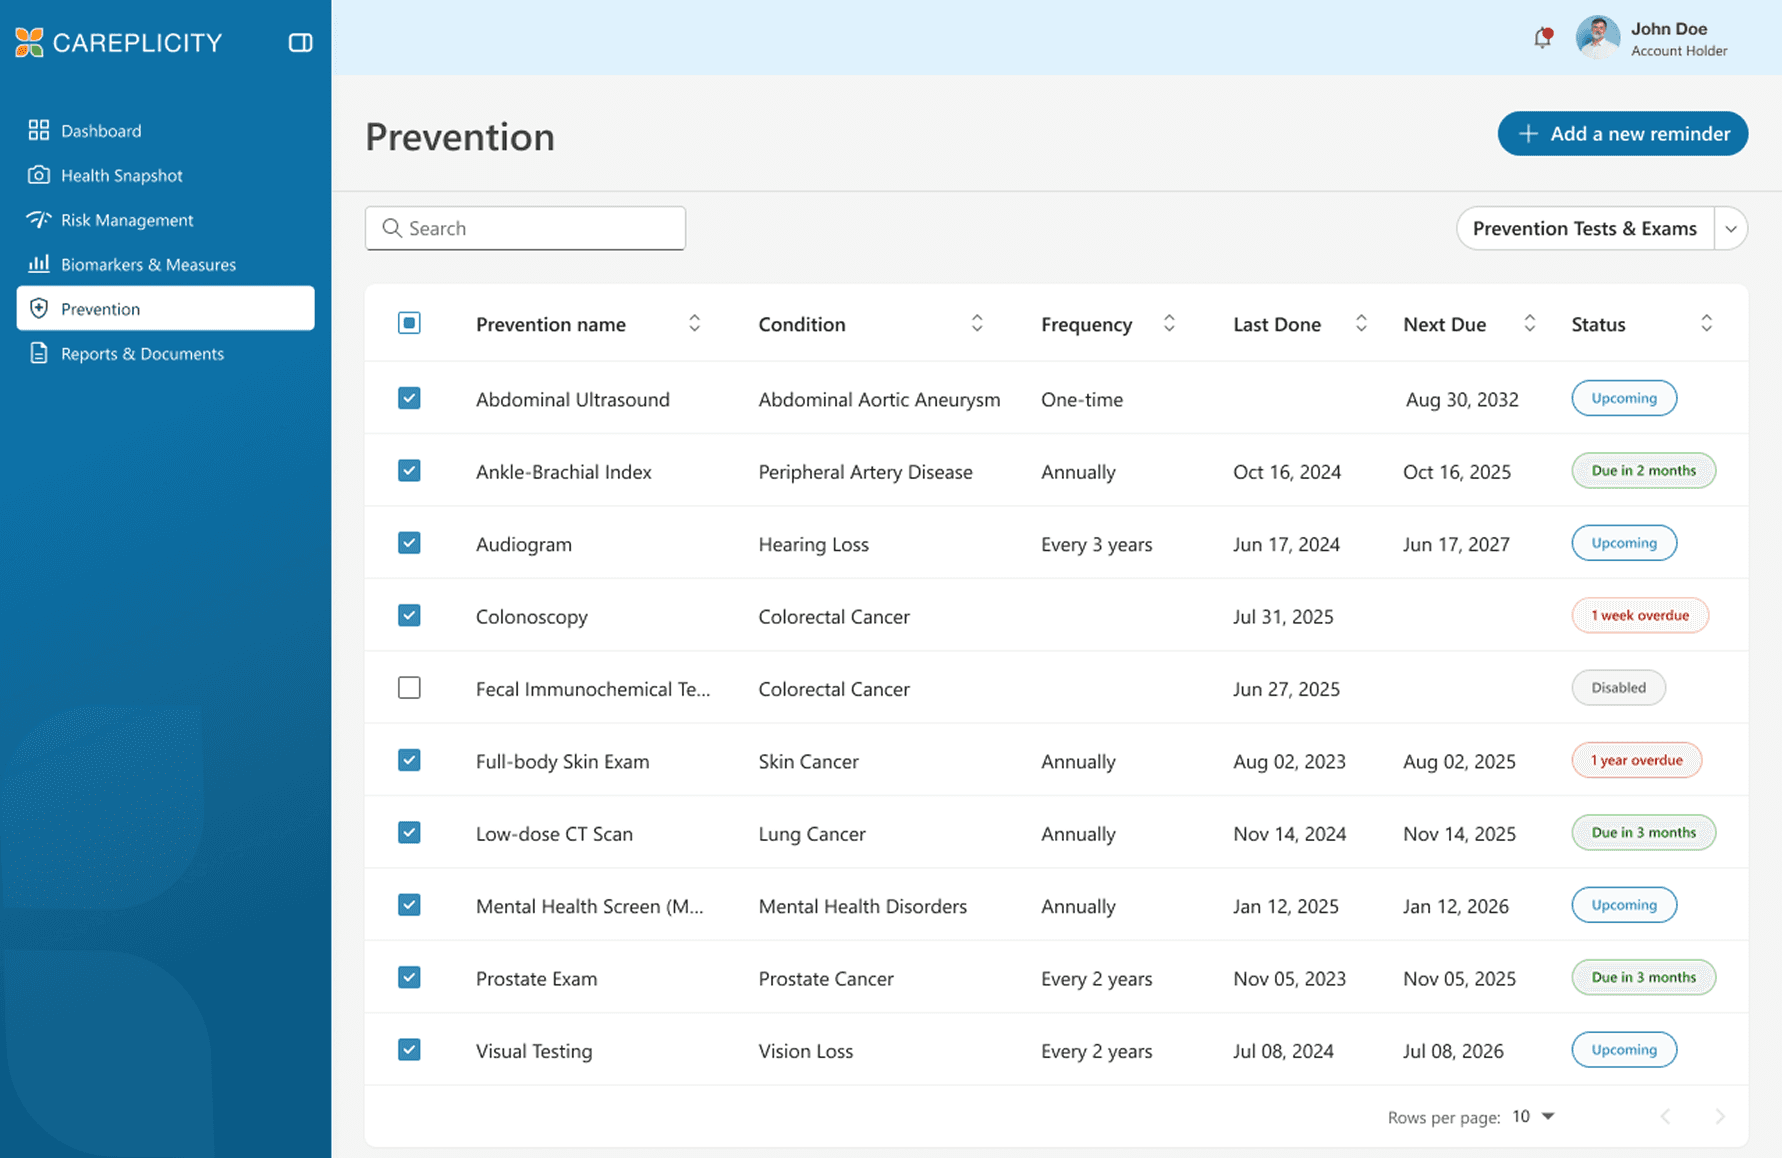Viewport: 1782px width, 1158px height.
Task: Uncheck Audiogram row checkbox
Action: point(409,543)
